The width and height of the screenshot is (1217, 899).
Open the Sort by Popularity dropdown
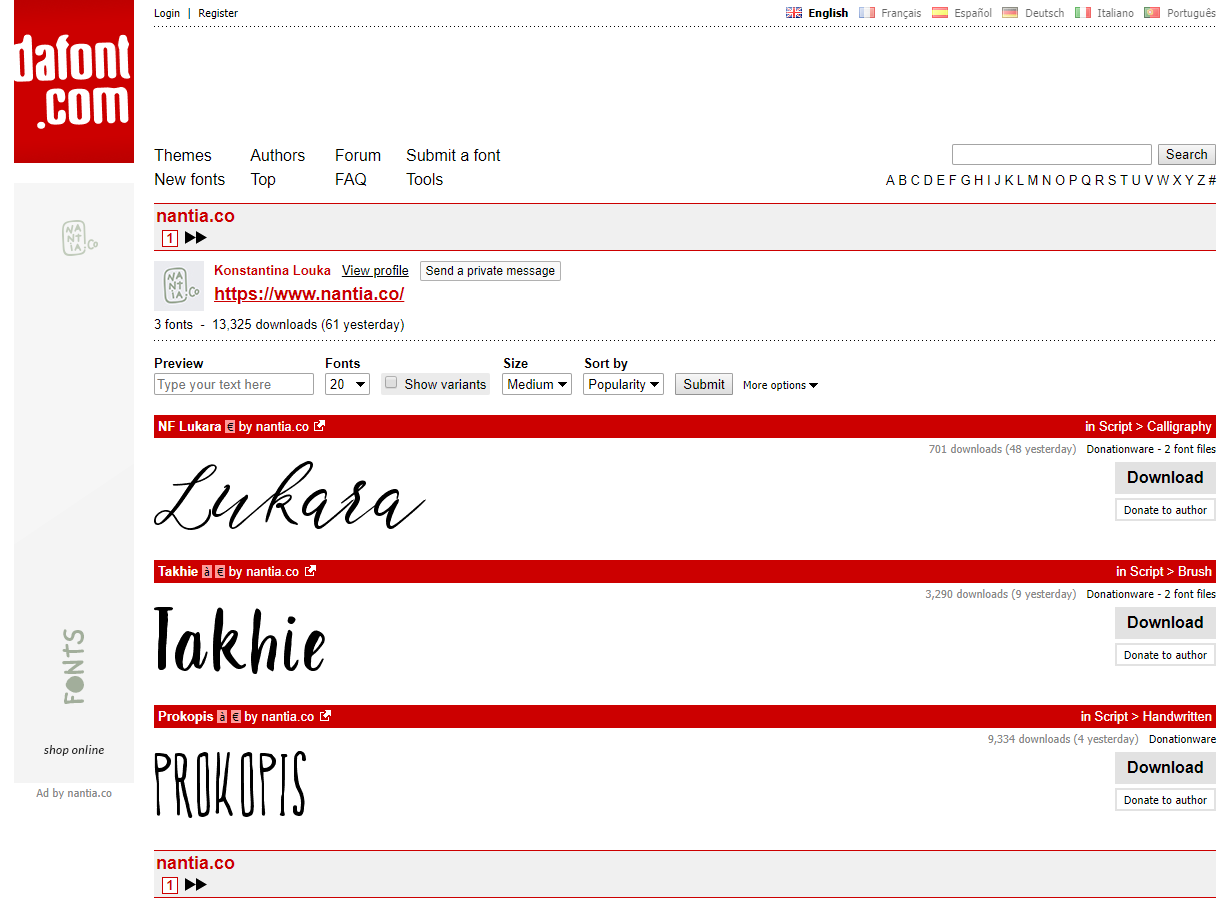624,384
